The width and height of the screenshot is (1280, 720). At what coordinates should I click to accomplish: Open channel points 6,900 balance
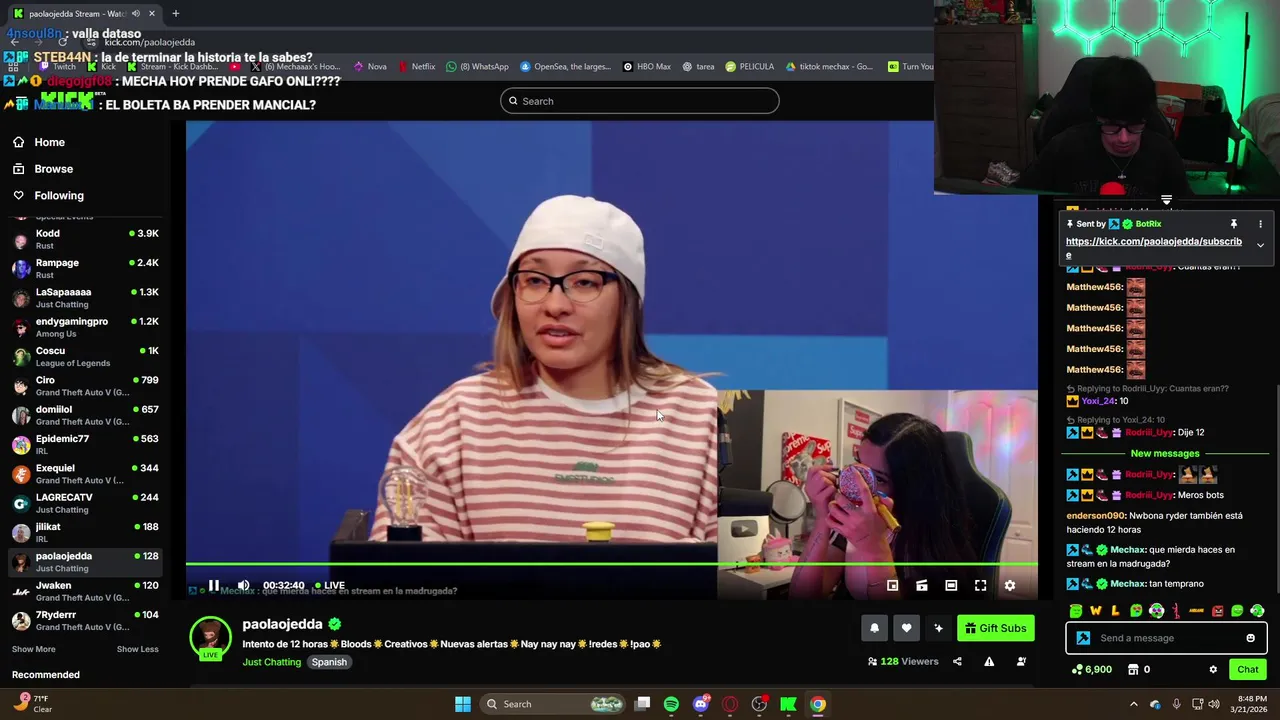pos(1091,670)
